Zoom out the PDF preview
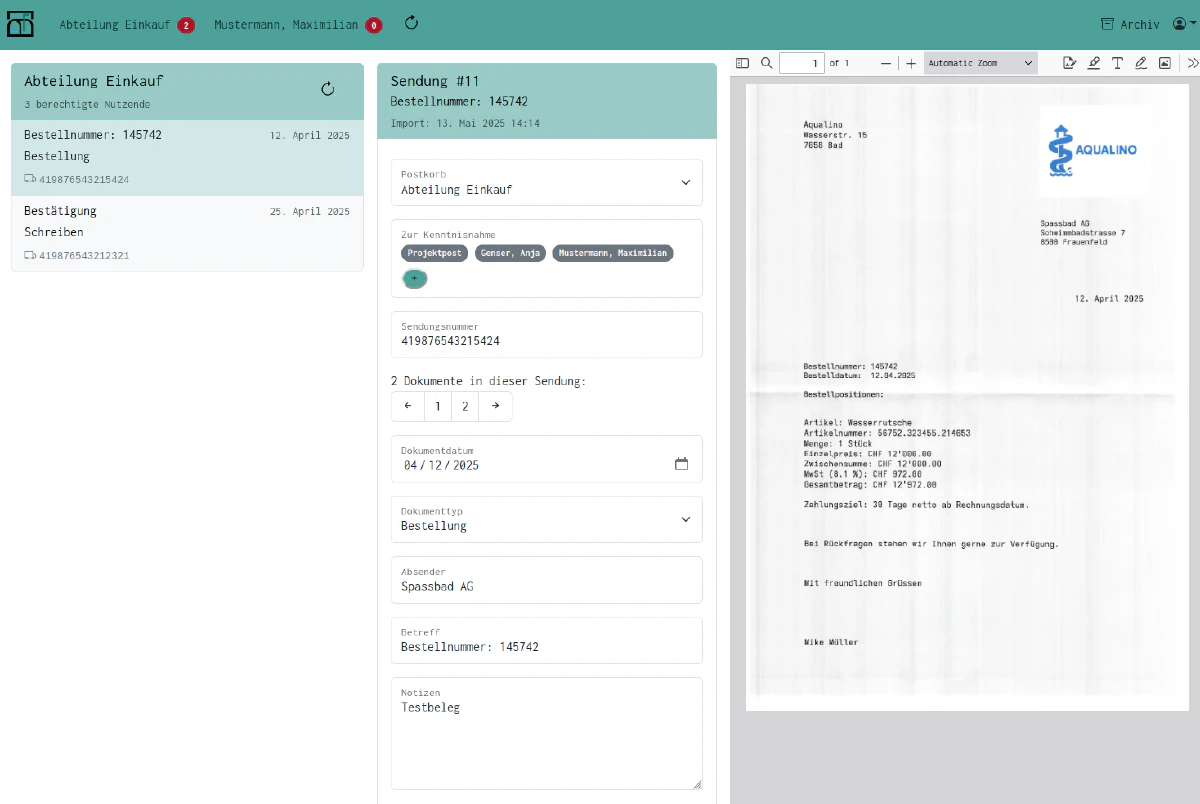Viewport: 1200px width, 804px height. click(x=886, y=63)
